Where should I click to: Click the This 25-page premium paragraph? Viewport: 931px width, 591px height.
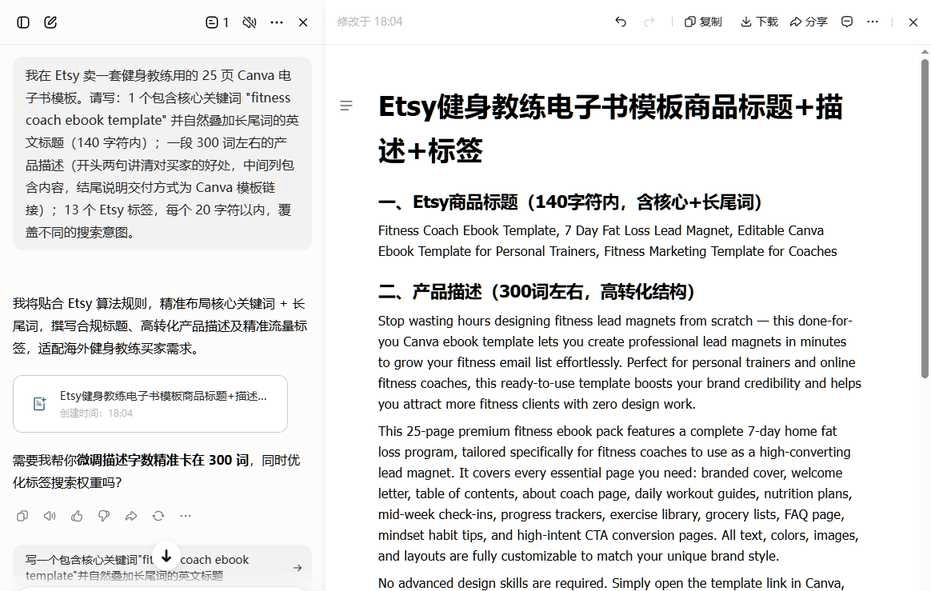pos(618,494)
